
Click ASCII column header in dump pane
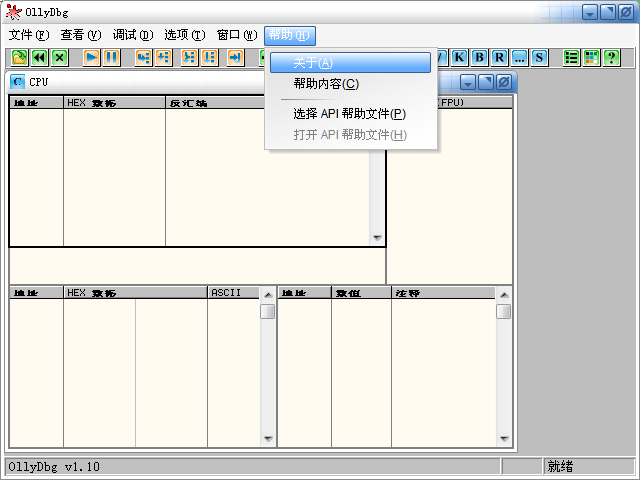point(233,293)
